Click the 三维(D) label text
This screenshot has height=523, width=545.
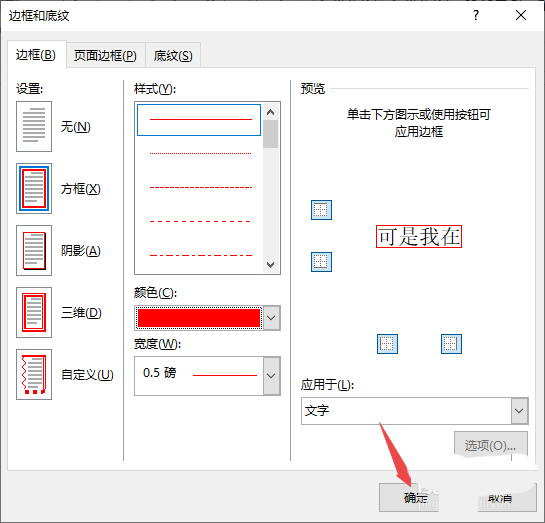click(81, 313)
